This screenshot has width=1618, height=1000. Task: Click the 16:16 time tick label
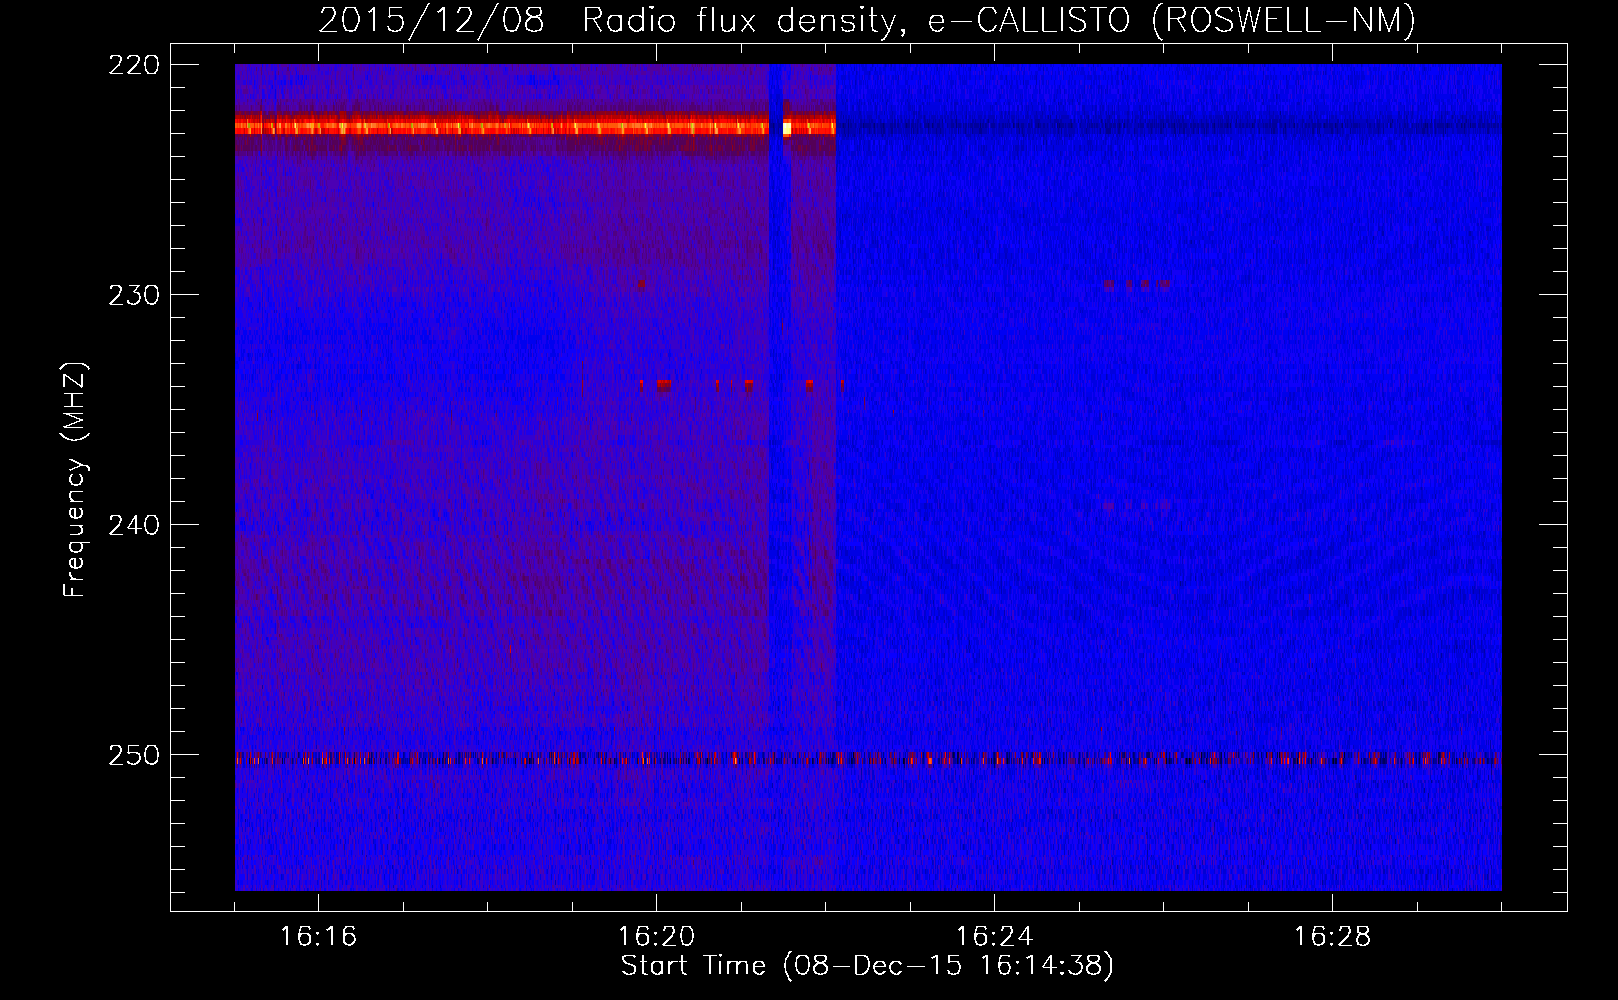click(318, 936)
